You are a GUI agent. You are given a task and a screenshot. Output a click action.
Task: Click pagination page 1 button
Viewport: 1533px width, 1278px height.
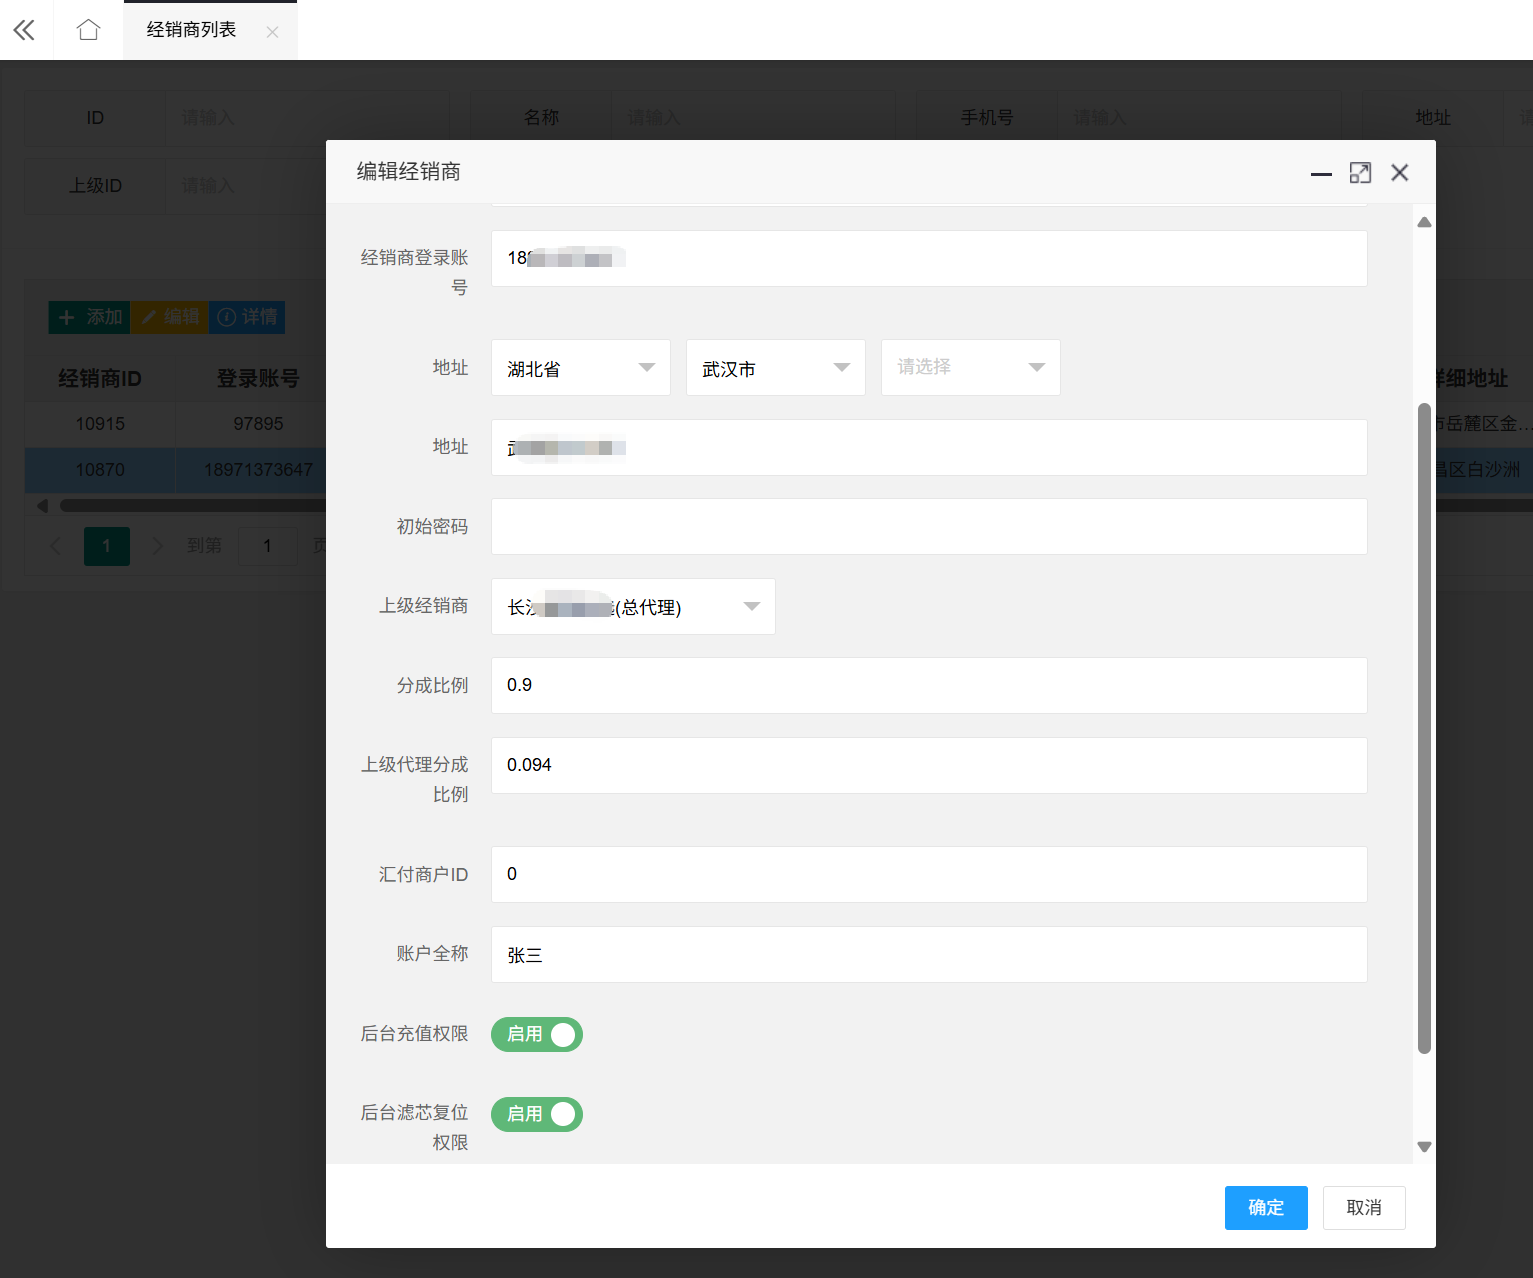pyautogui.click(x=107, y=546)
